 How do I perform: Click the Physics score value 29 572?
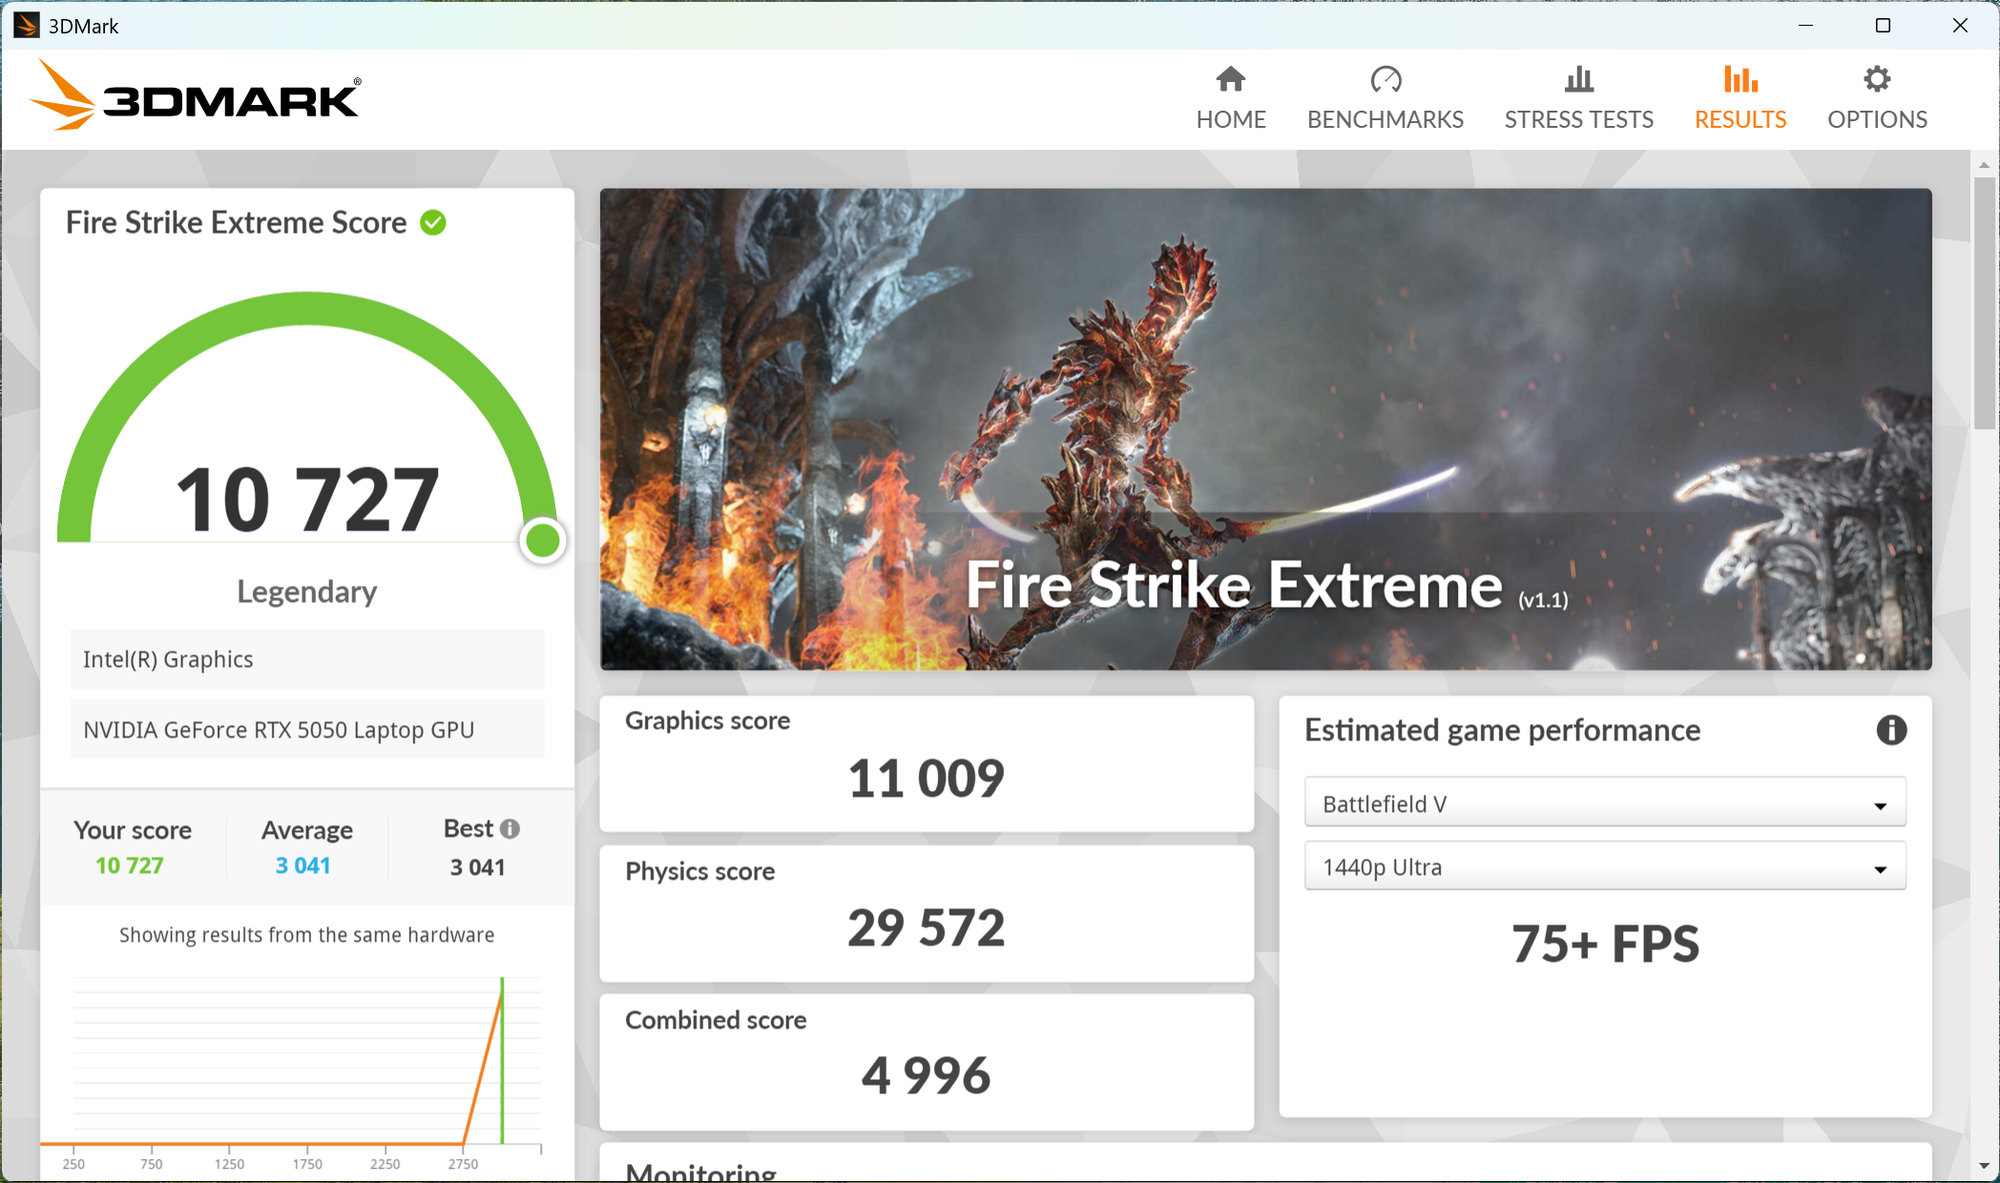point(926,927)
